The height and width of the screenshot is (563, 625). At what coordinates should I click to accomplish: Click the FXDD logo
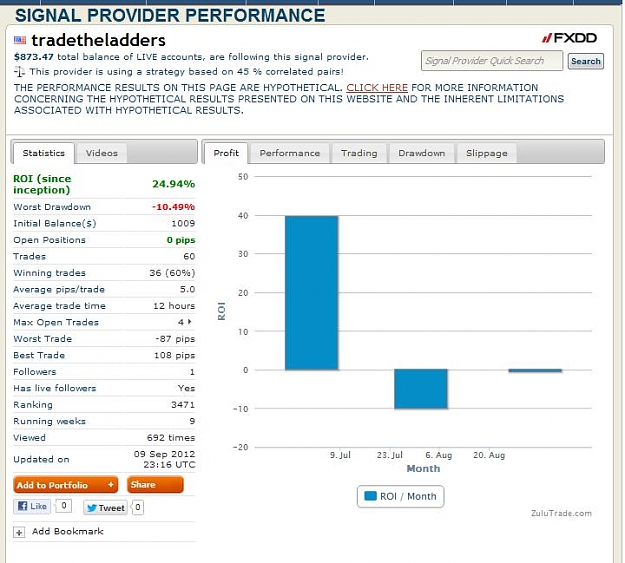[x=569, y=38]
